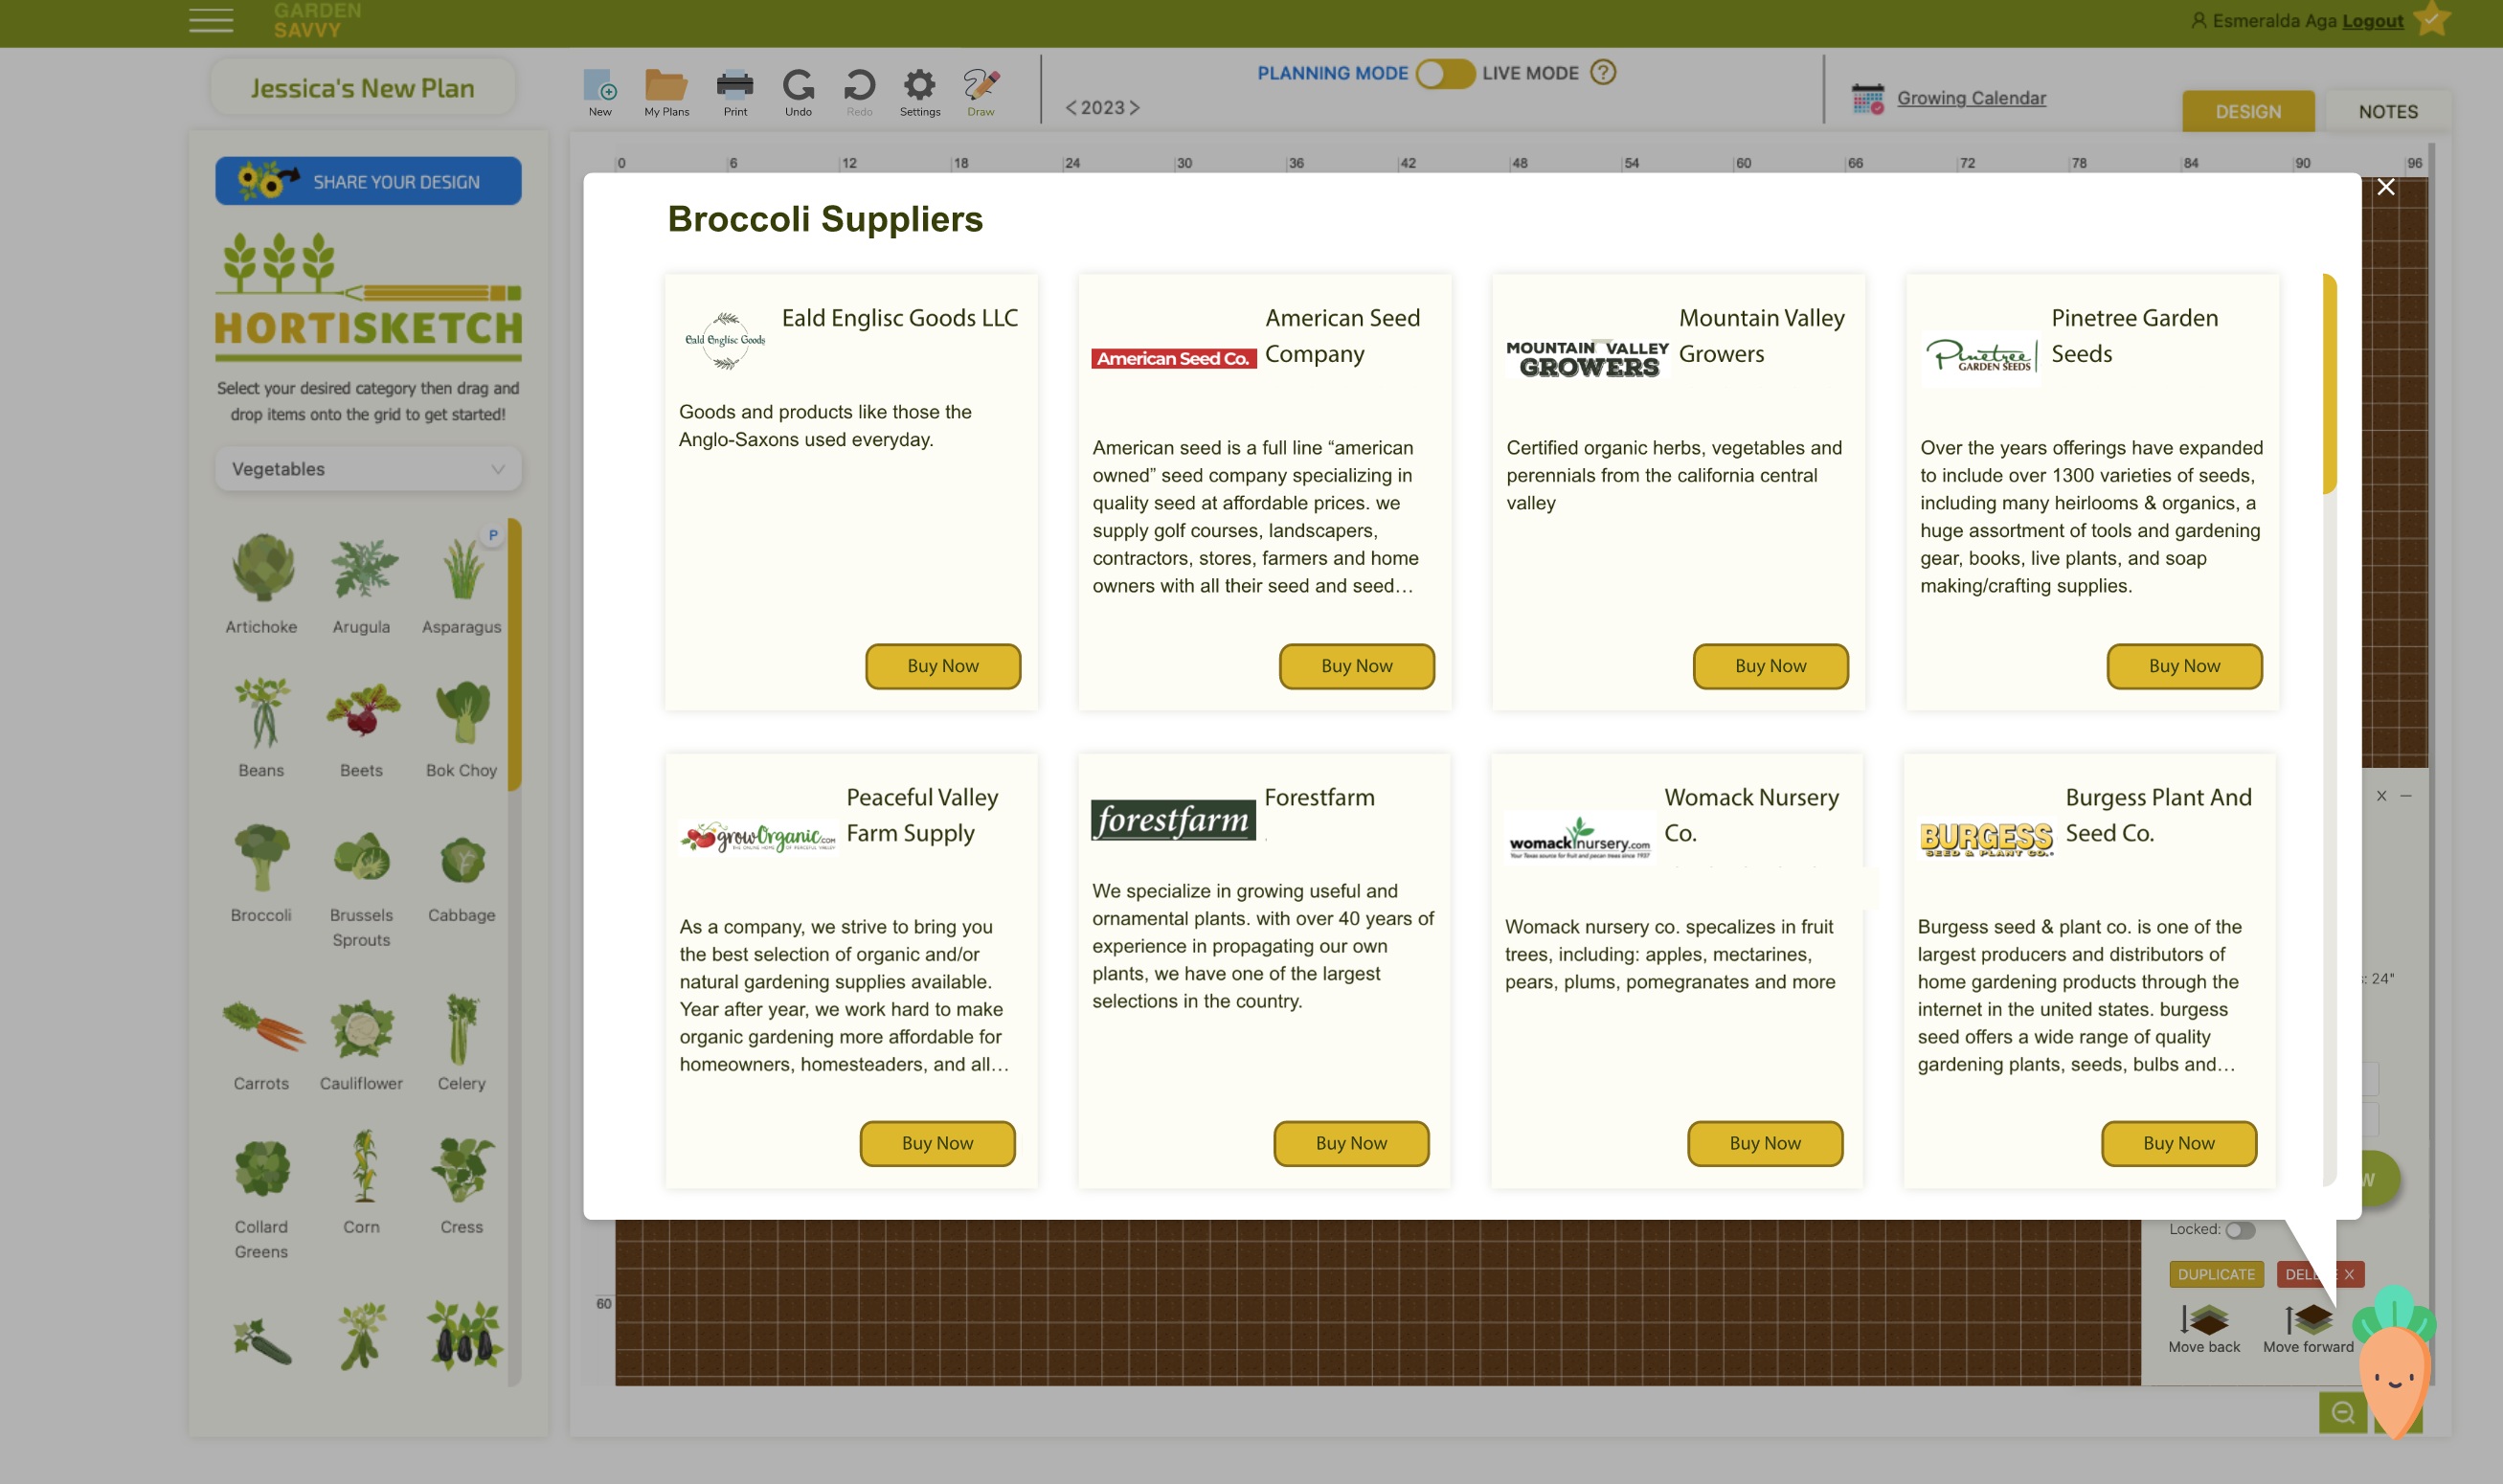Viewport: 2503px width, 1484px height.
Task: Click the Logout link
Action: [2372, 21]
